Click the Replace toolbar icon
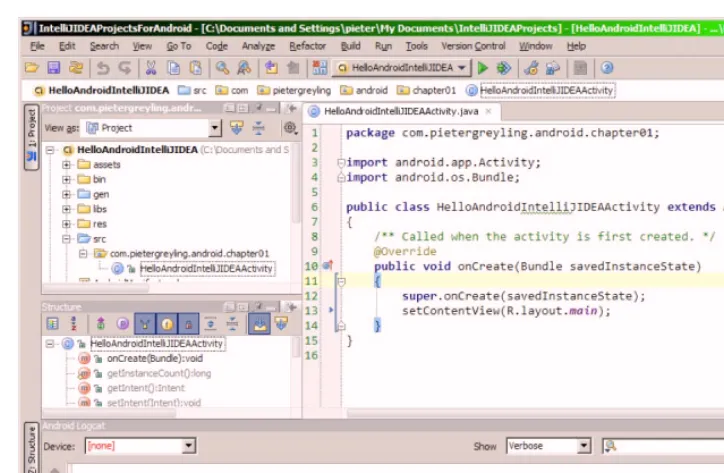 click(x=244, y=68)
